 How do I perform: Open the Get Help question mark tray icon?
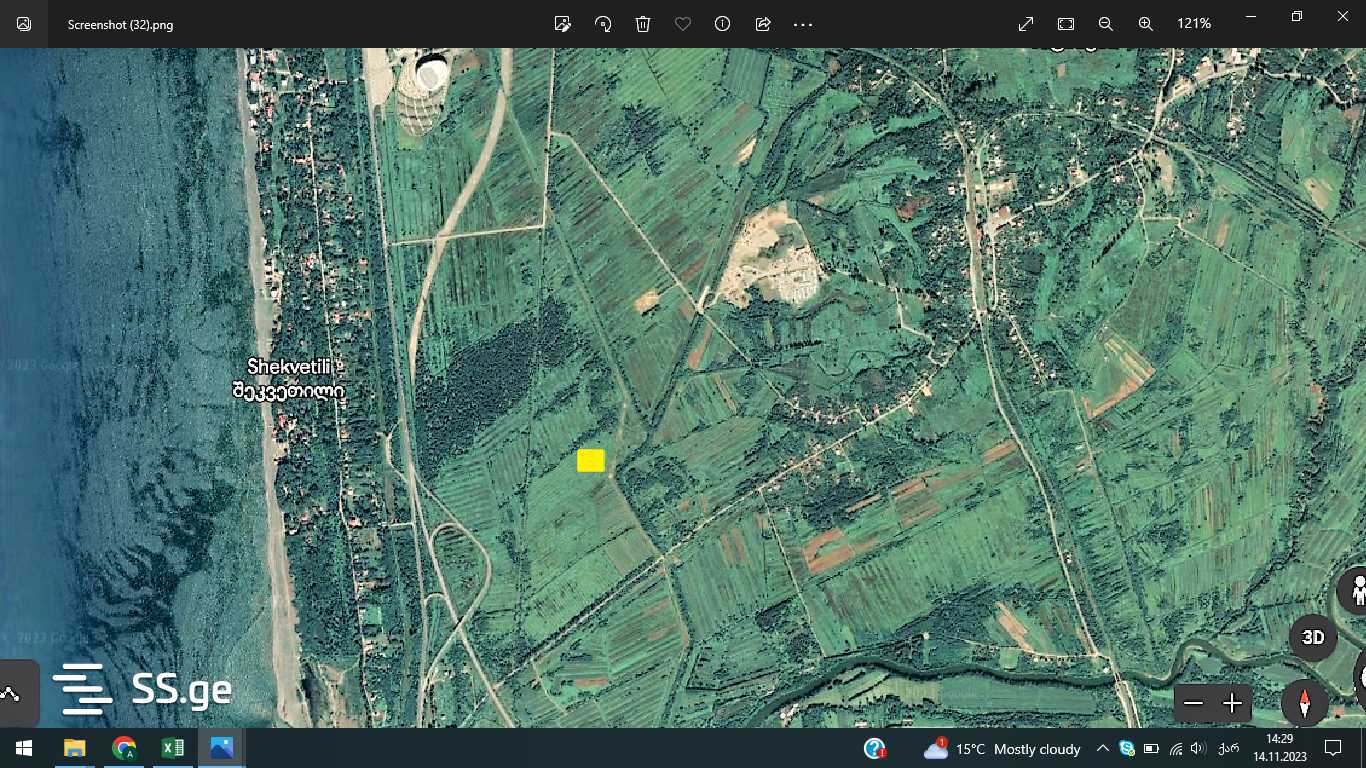pos(875,748)
